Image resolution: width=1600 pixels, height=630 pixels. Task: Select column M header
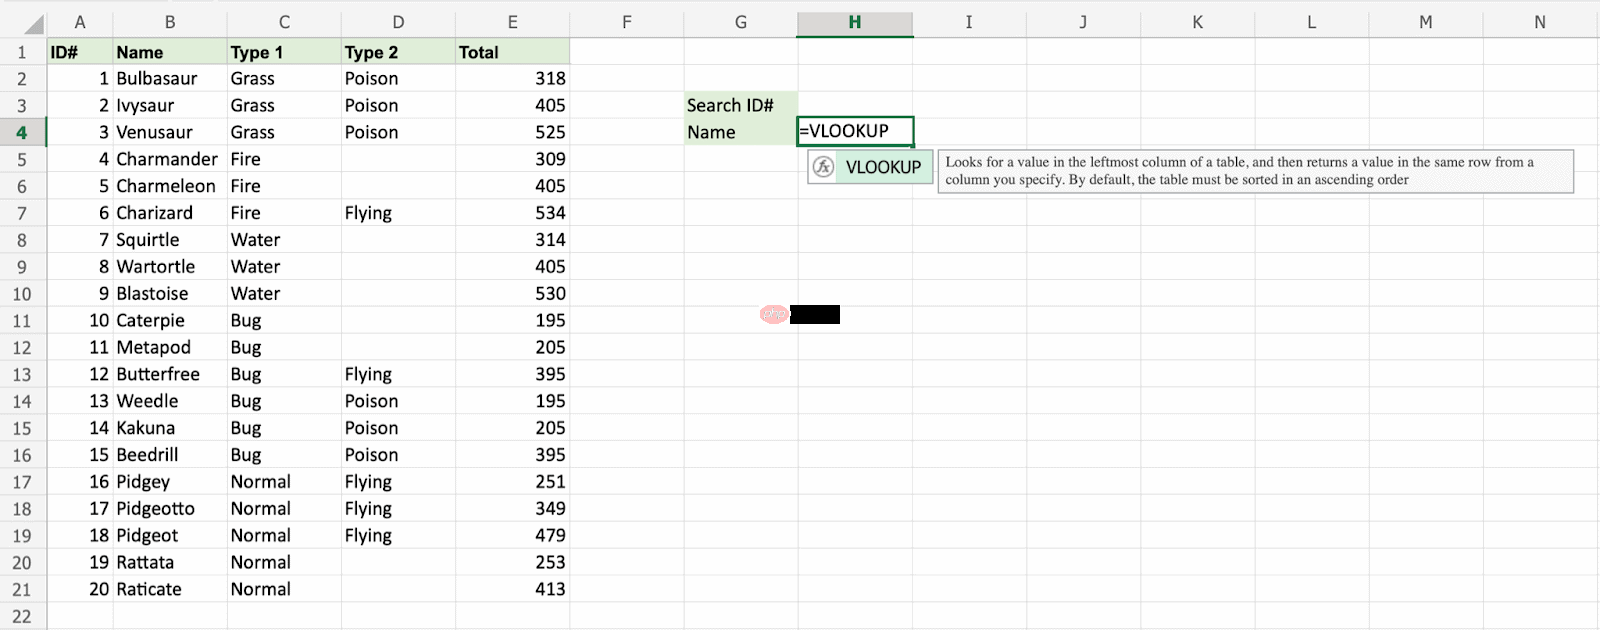pyautogui.click(x=1425, y=22)
